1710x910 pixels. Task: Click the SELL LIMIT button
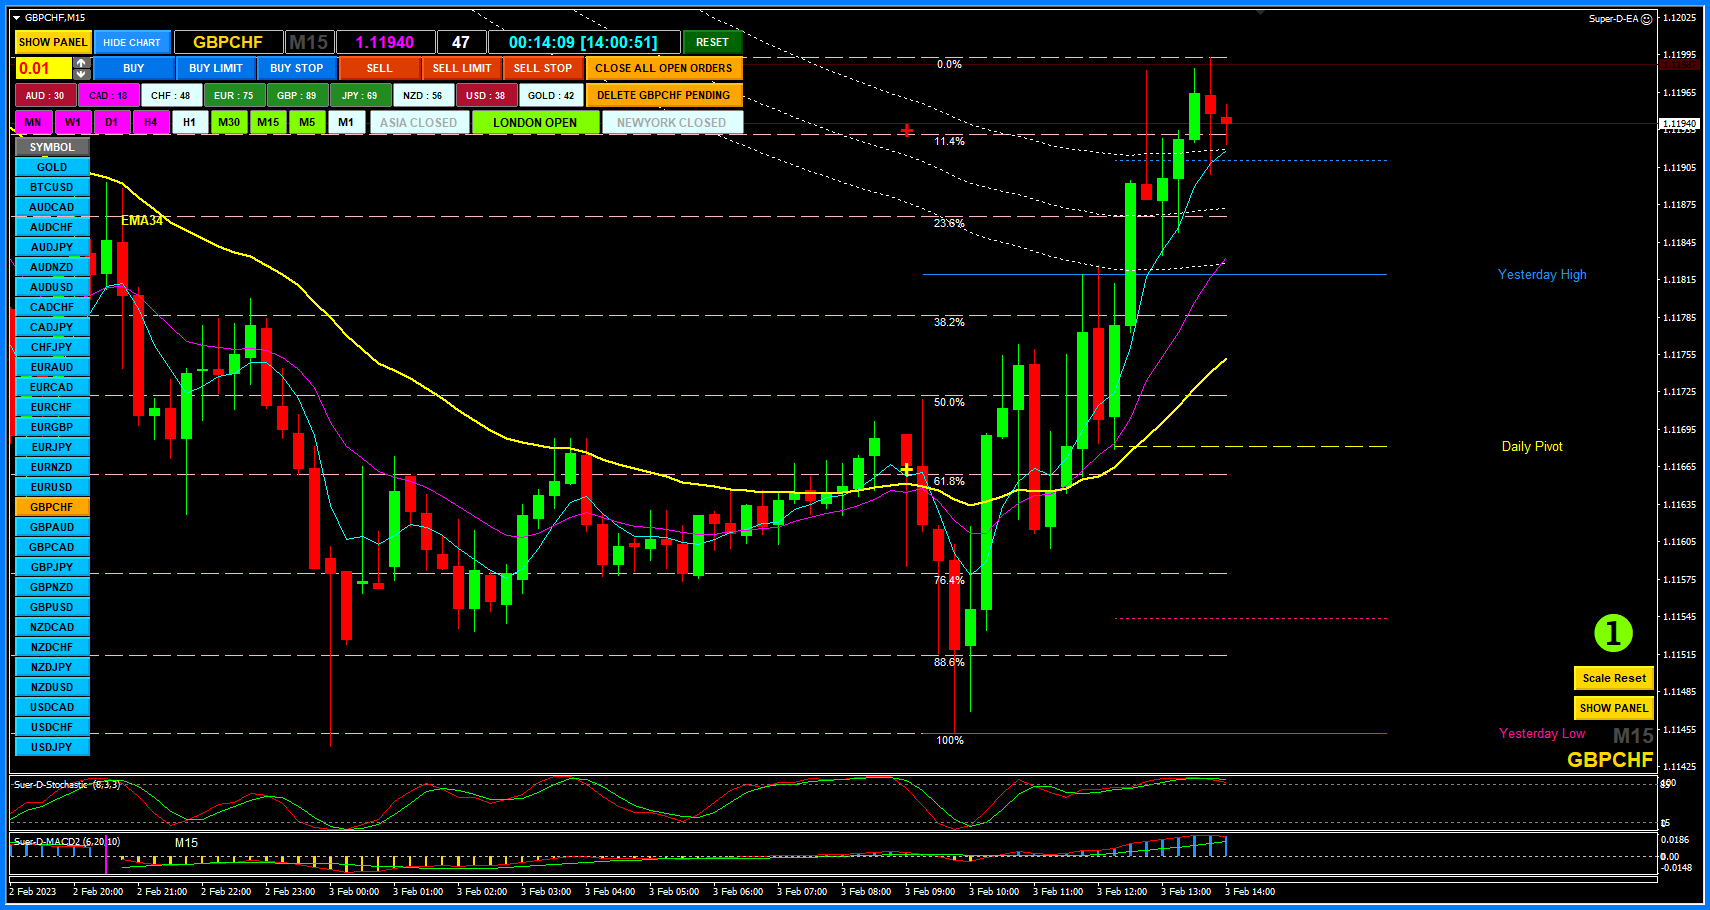[x=461, y=69]
